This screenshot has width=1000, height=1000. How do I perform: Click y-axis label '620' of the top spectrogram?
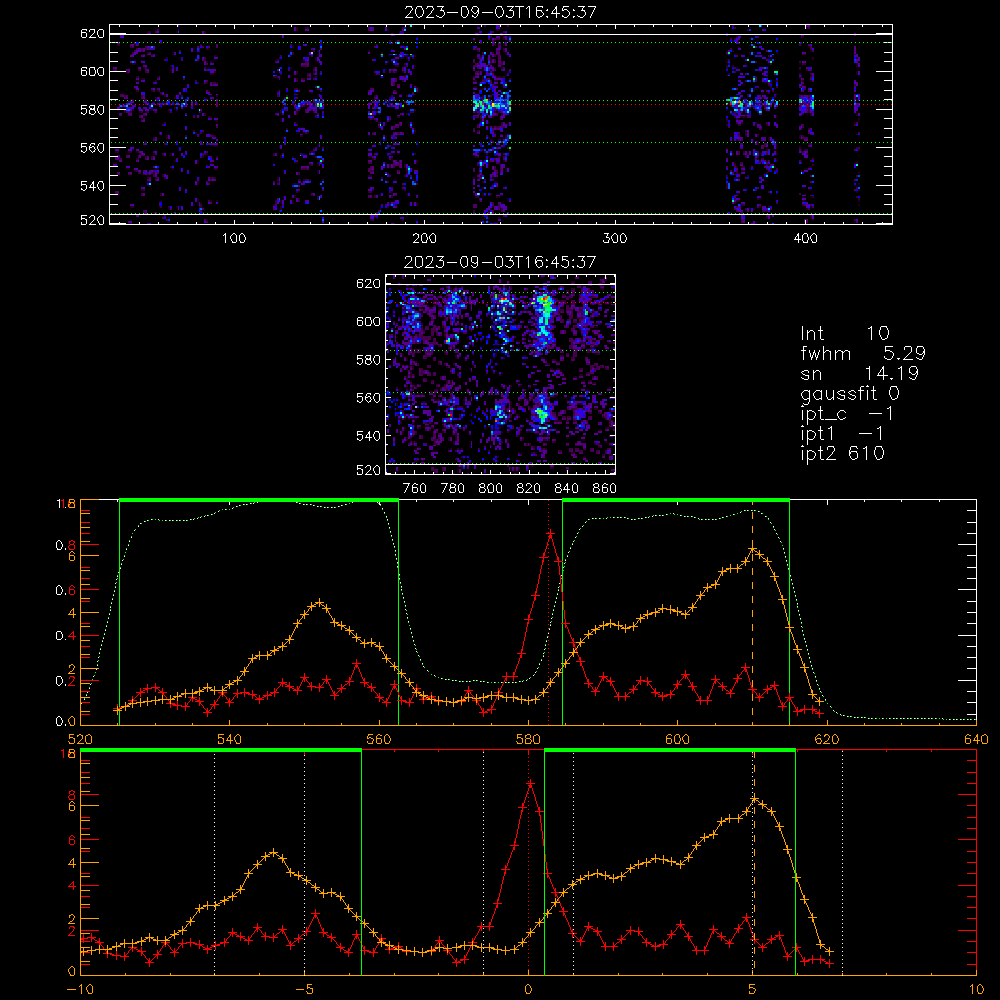92,34
